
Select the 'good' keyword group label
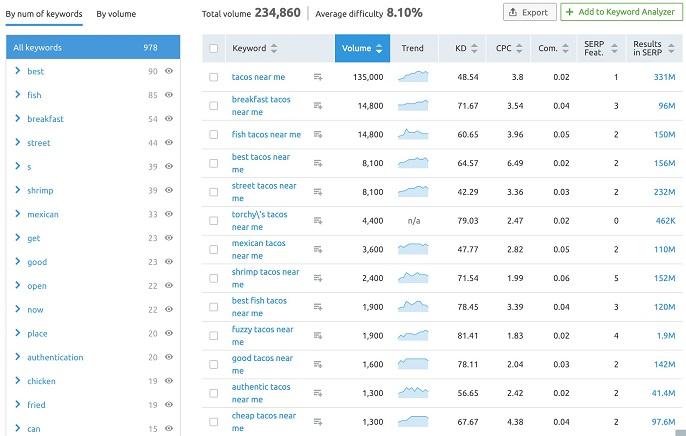[x=37, y=262]
